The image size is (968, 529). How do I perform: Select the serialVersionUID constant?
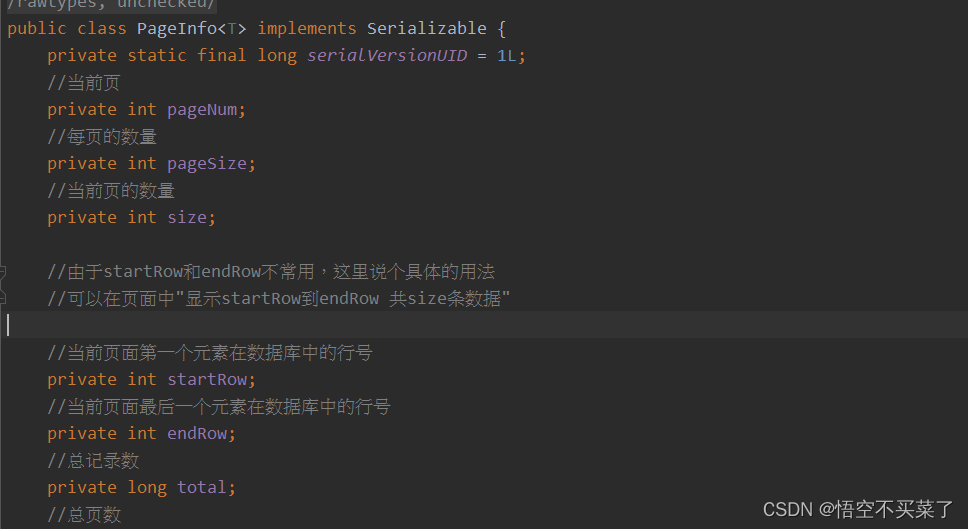[387, 55]
